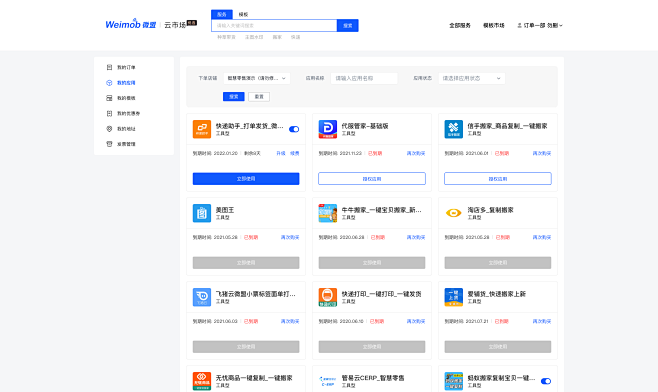This screenshot has width=658, height=392.
Task: Click 再次购买 on the 快递打印 card
Action: pyautogui.click(x=416, y=321)
